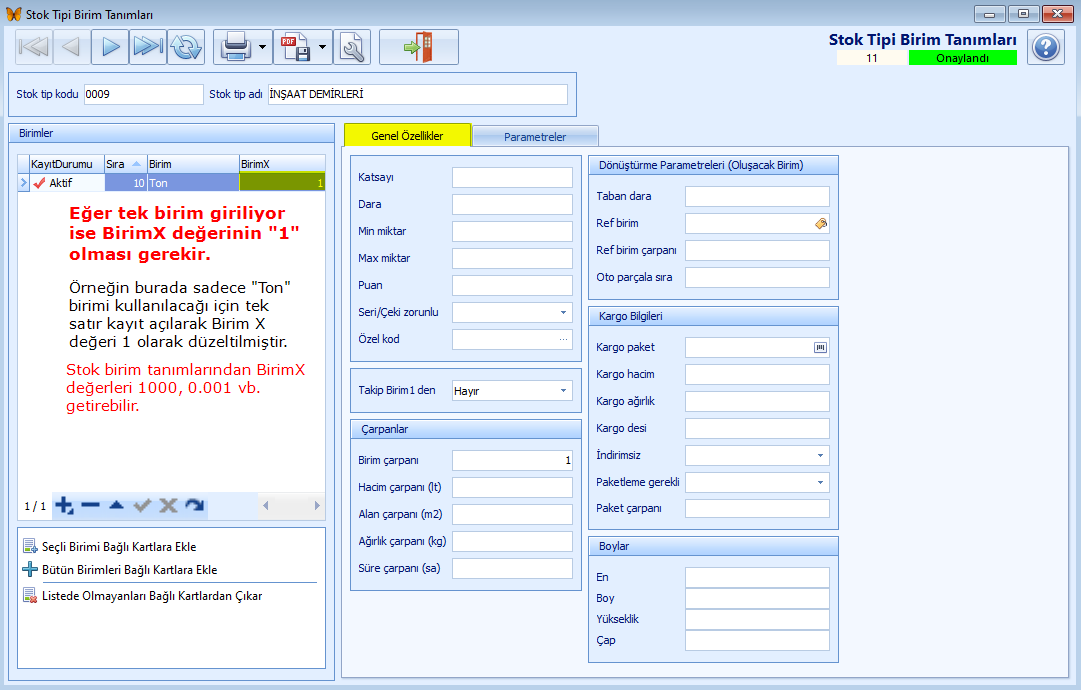Viewport: 1081px width, 690px height.
Task: Click the Özel kod ellipsis button
Action: tap(563, 339)
